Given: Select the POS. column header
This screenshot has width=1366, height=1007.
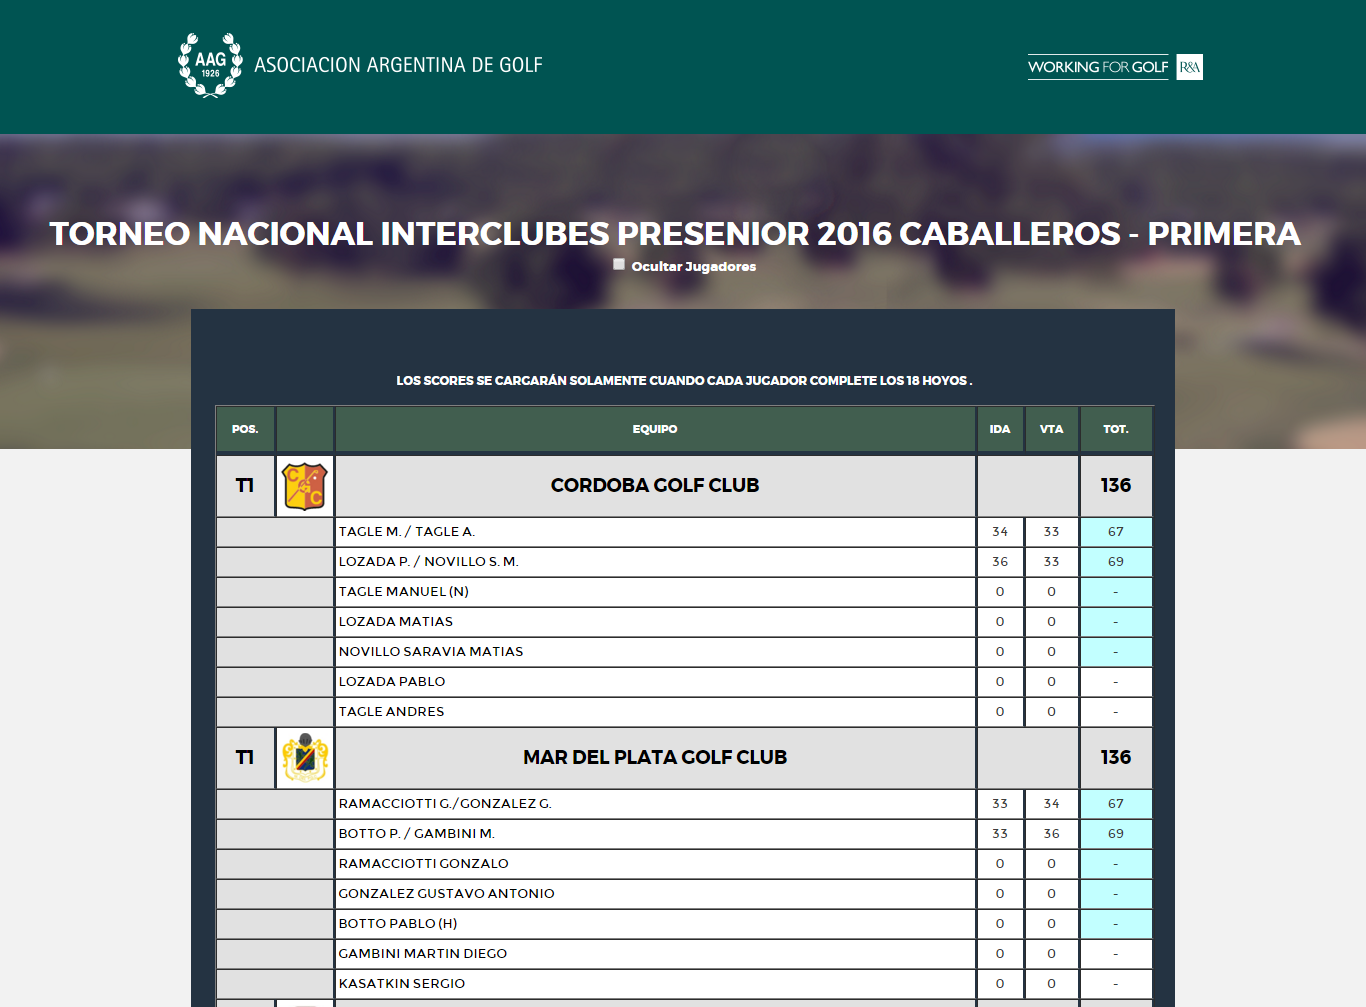Looking at the screenshot, I should (245, 429).
